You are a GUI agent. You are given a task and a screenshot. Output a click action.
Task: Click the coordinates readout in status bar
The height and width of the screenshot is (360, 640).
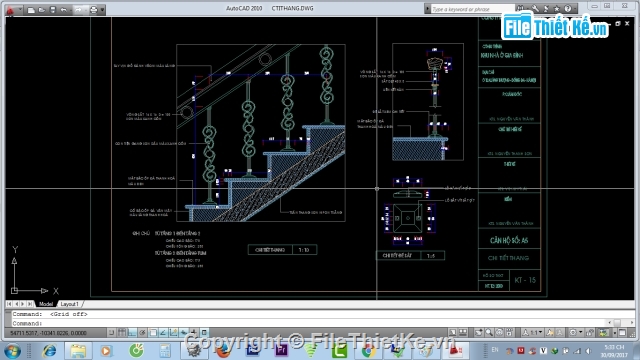pos(48,333)
